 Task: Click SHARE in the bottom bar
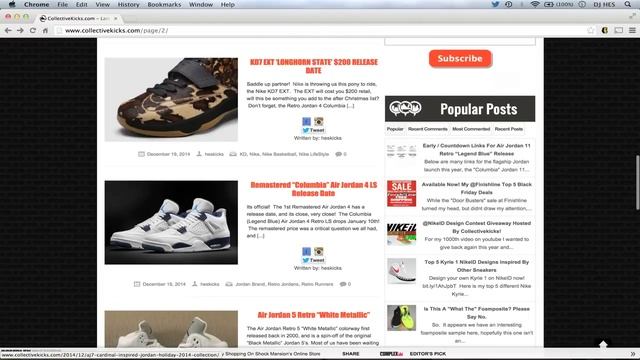(x=351, y=354)
